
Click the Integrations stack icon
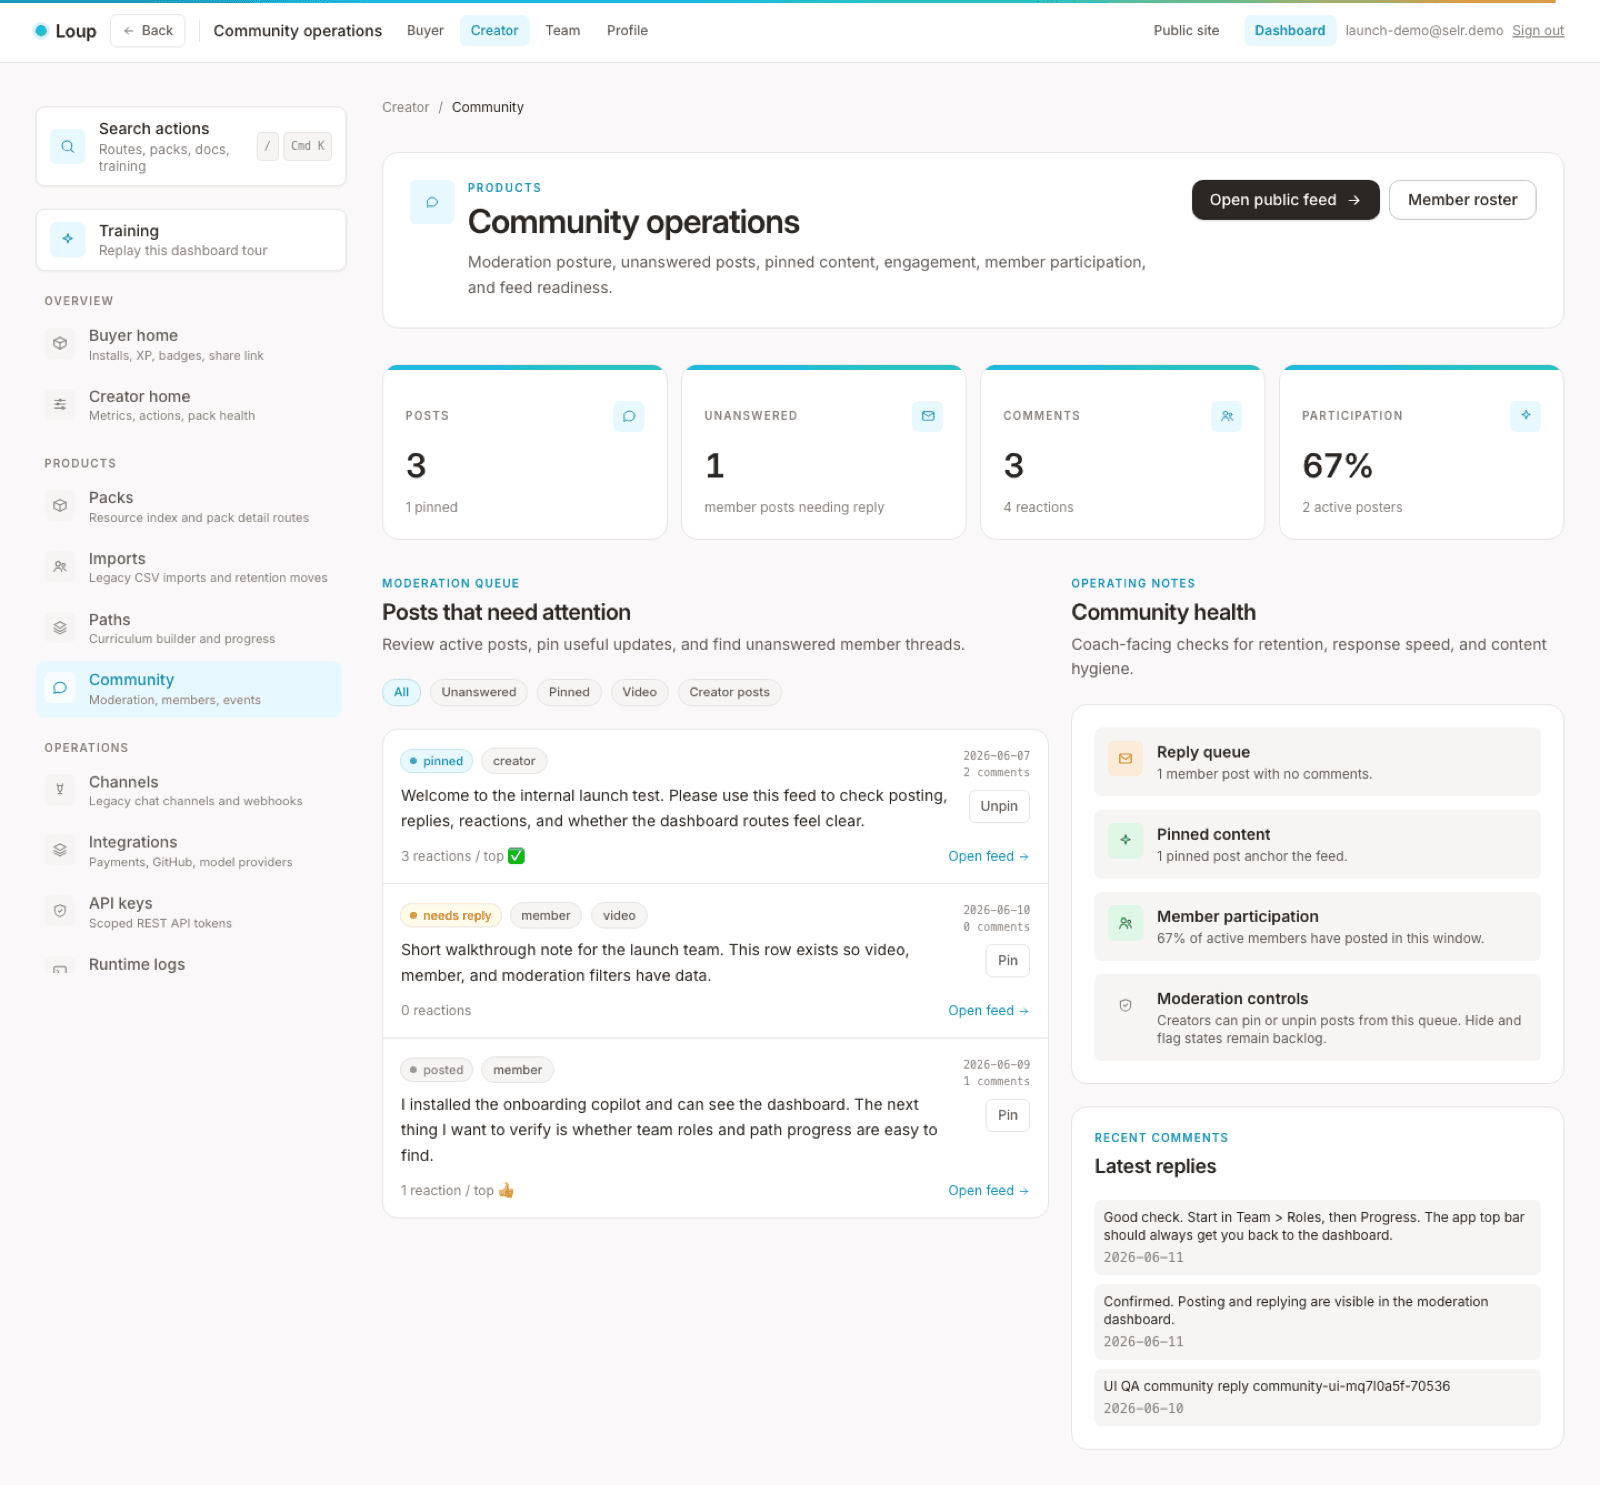[x=60, y=850]
